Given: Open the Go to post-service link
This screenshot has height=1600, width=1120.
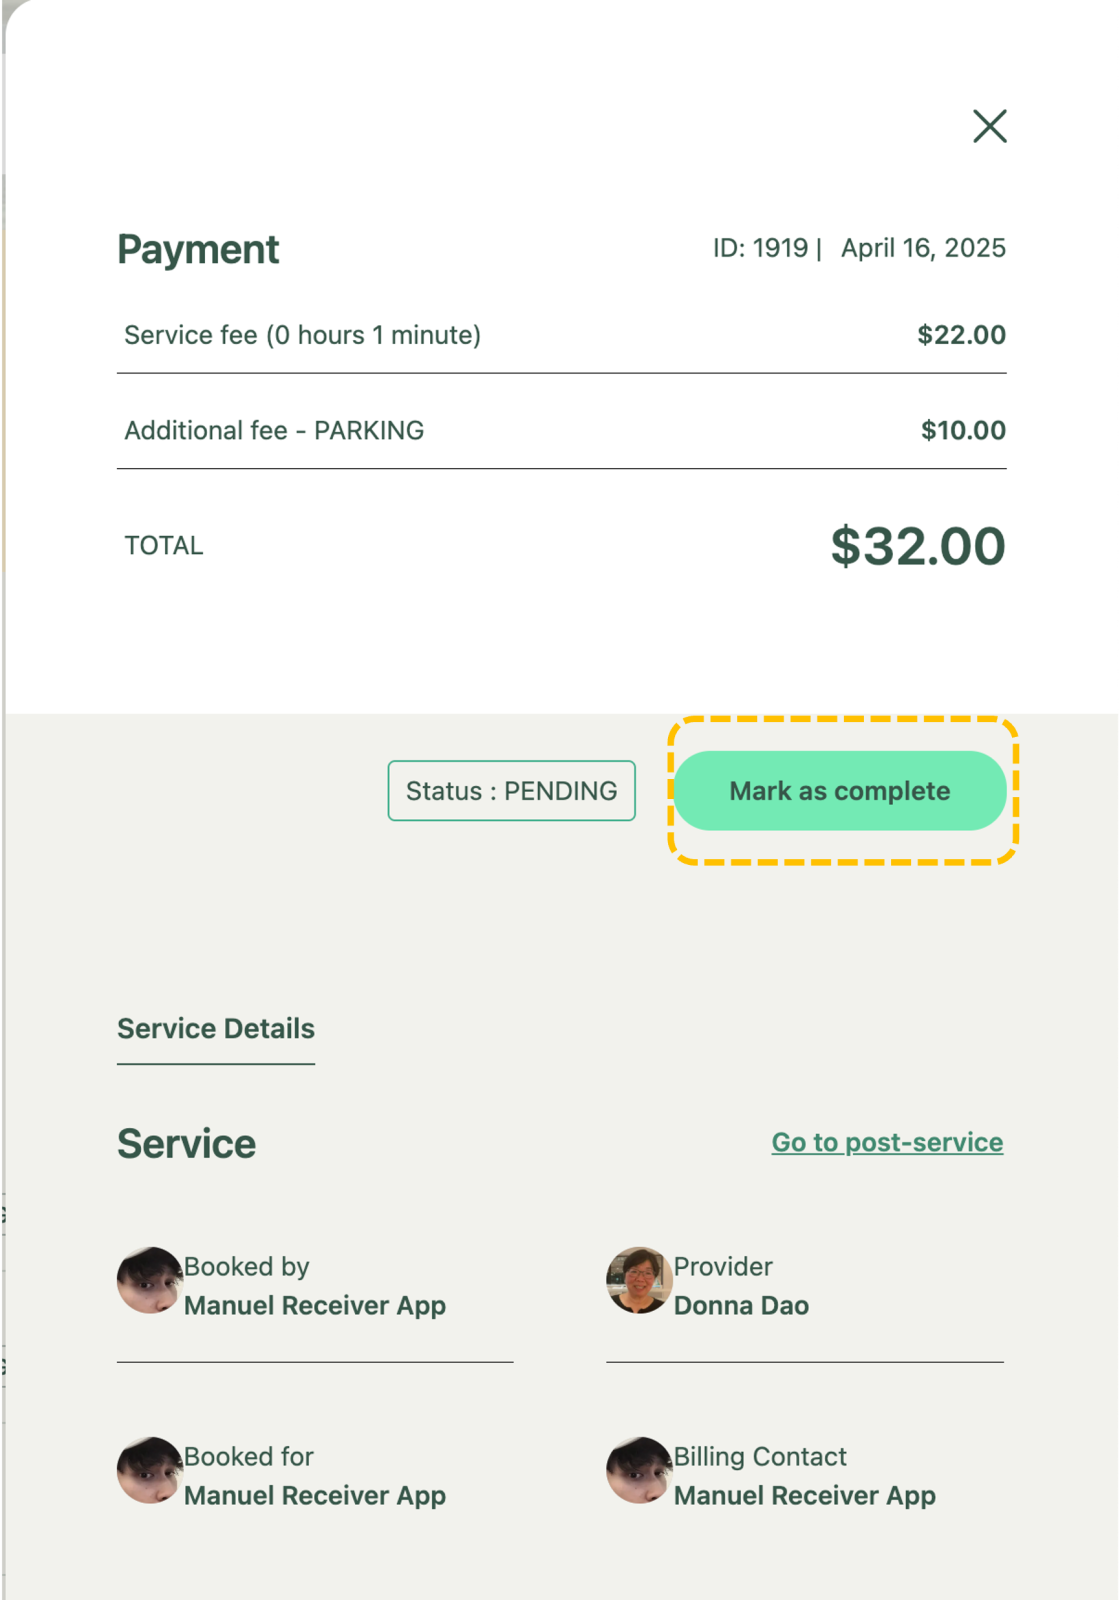Looking at the screenshot, I should tap(887, 1142).
